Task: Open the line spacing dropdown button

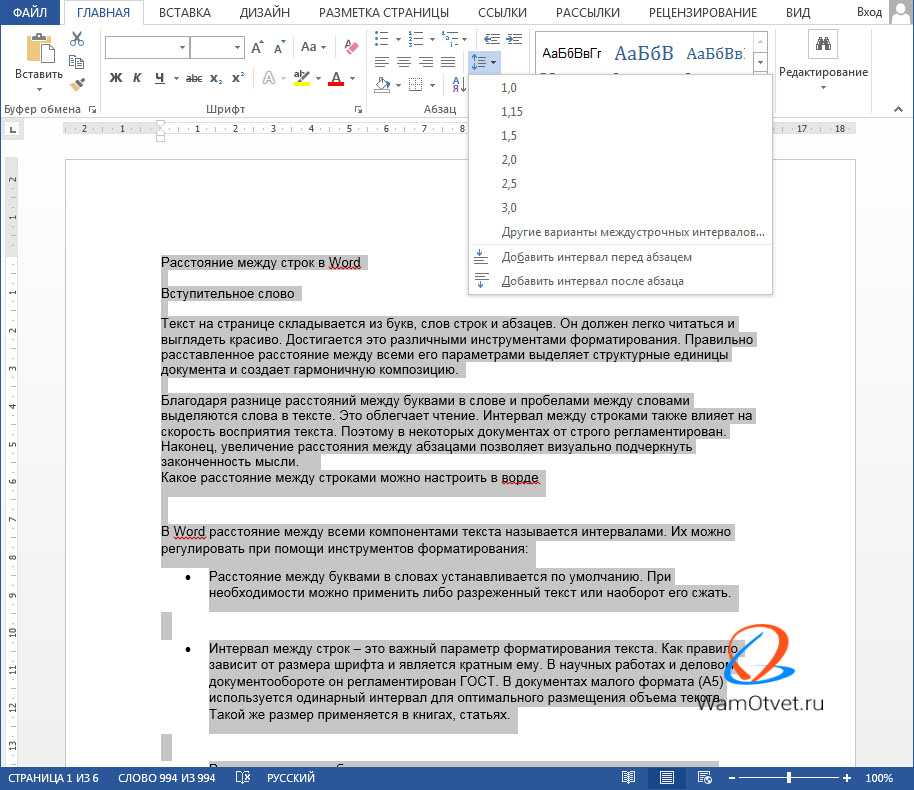Action: point(483,62)
